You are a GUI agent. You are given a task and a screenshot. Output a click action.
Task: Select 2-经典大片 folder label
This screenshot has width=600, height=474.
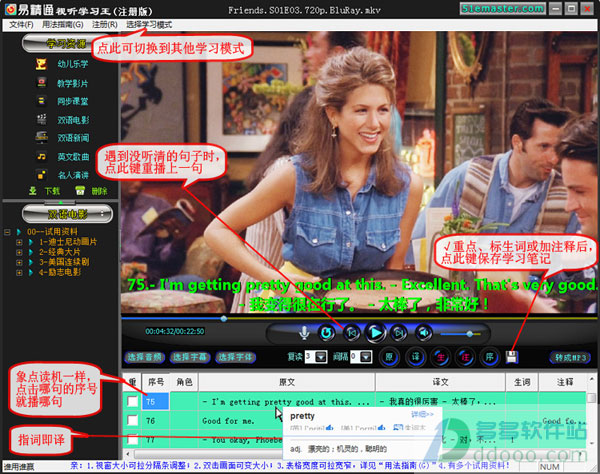pyautogui.click(x=59, y=252)
